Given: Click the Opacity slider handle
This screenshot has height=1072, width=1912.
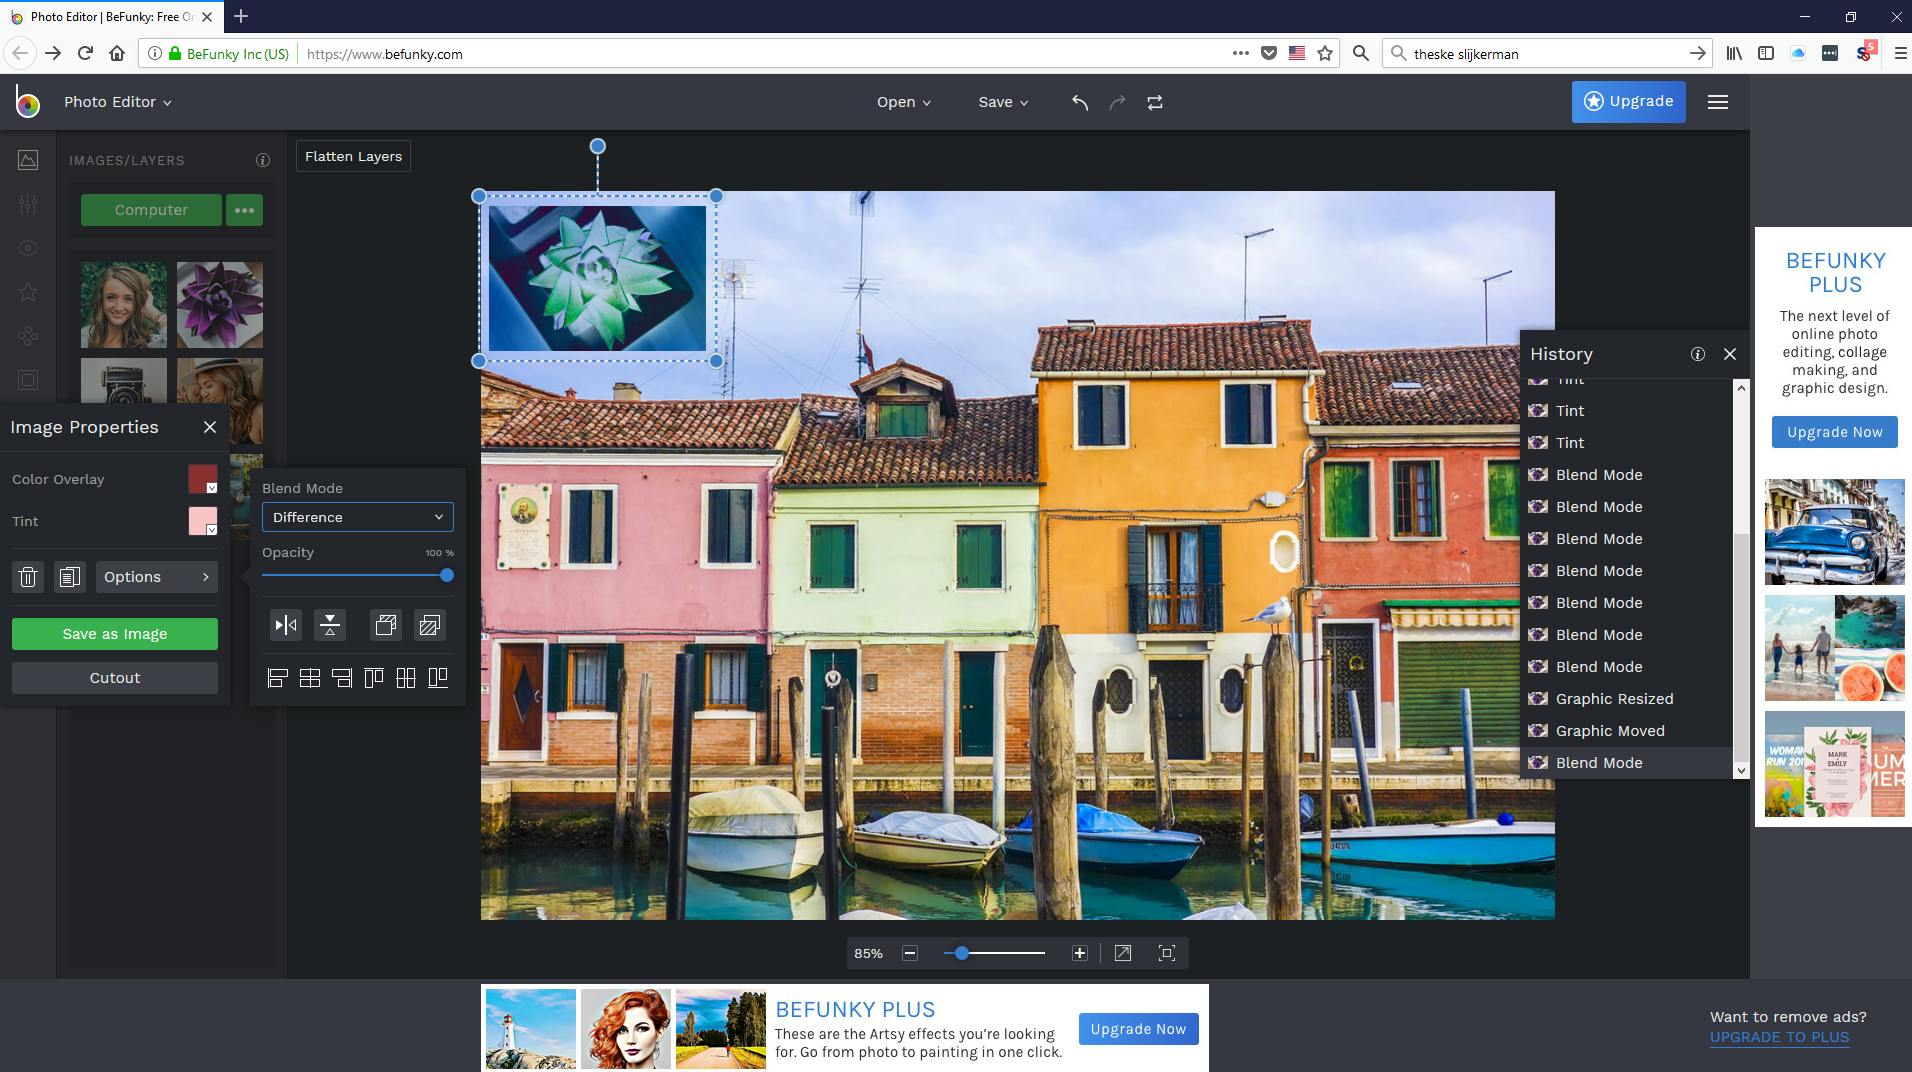Looking at the screenshot, I should pyautogui.click(x=447, y=575).
